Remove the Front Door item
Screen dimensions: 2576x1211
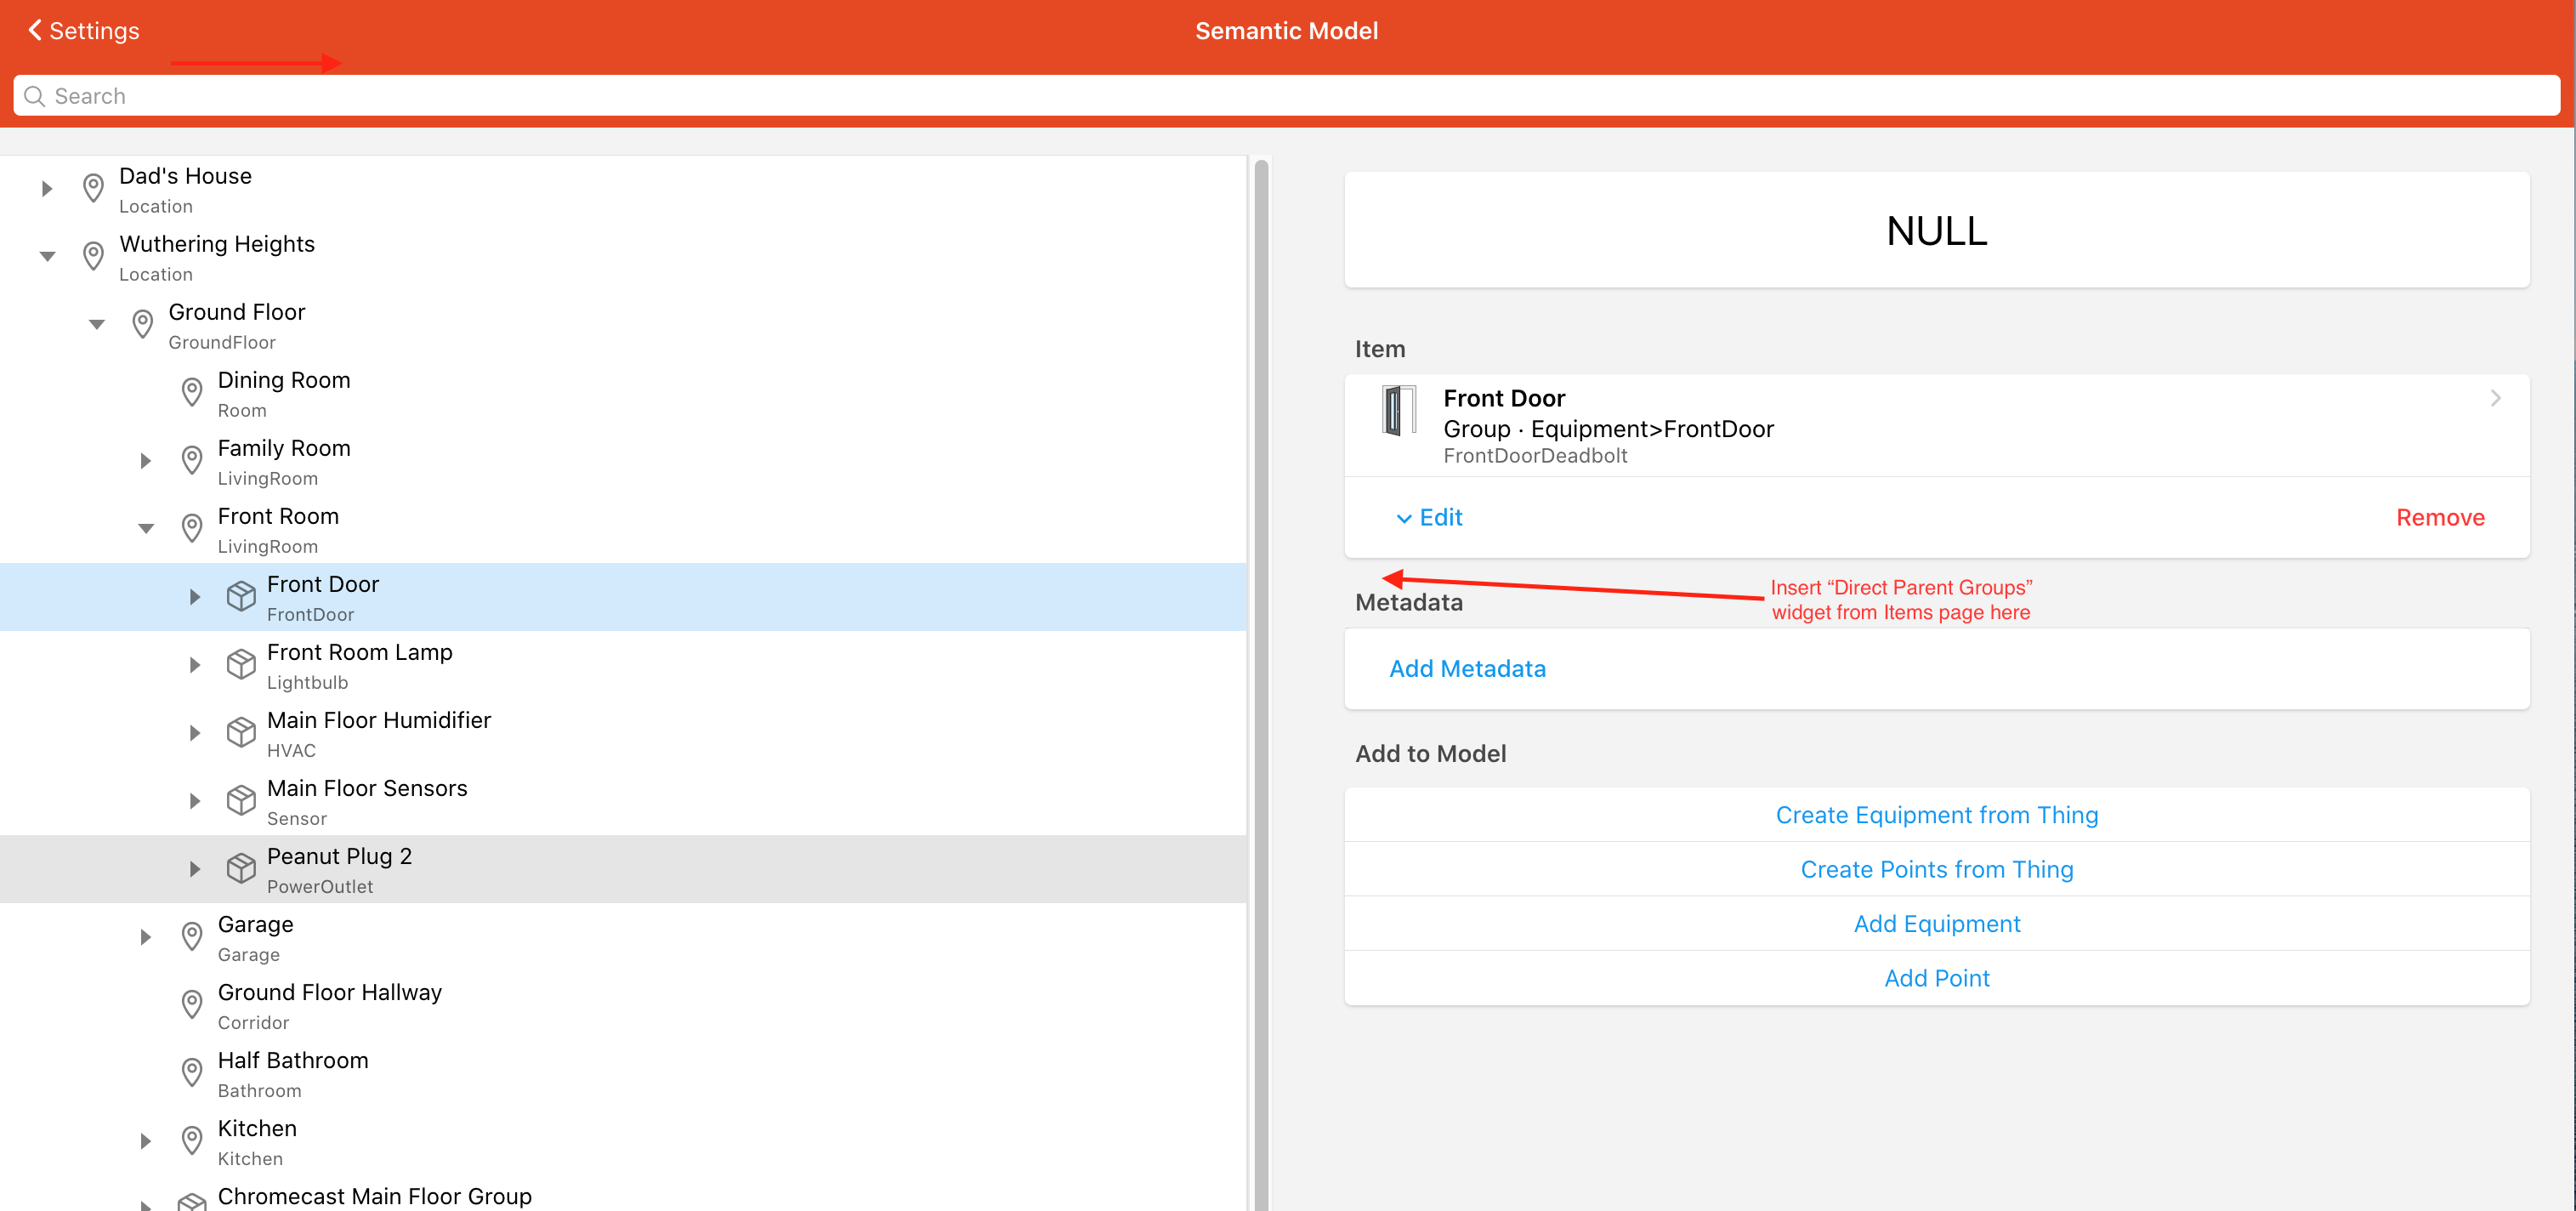(2440, 517)
